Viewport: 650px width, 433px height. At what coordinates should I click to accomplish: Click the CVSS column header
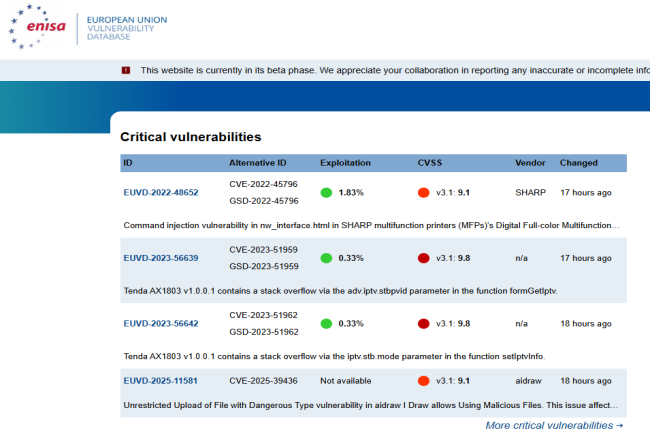tap(430, 163)
